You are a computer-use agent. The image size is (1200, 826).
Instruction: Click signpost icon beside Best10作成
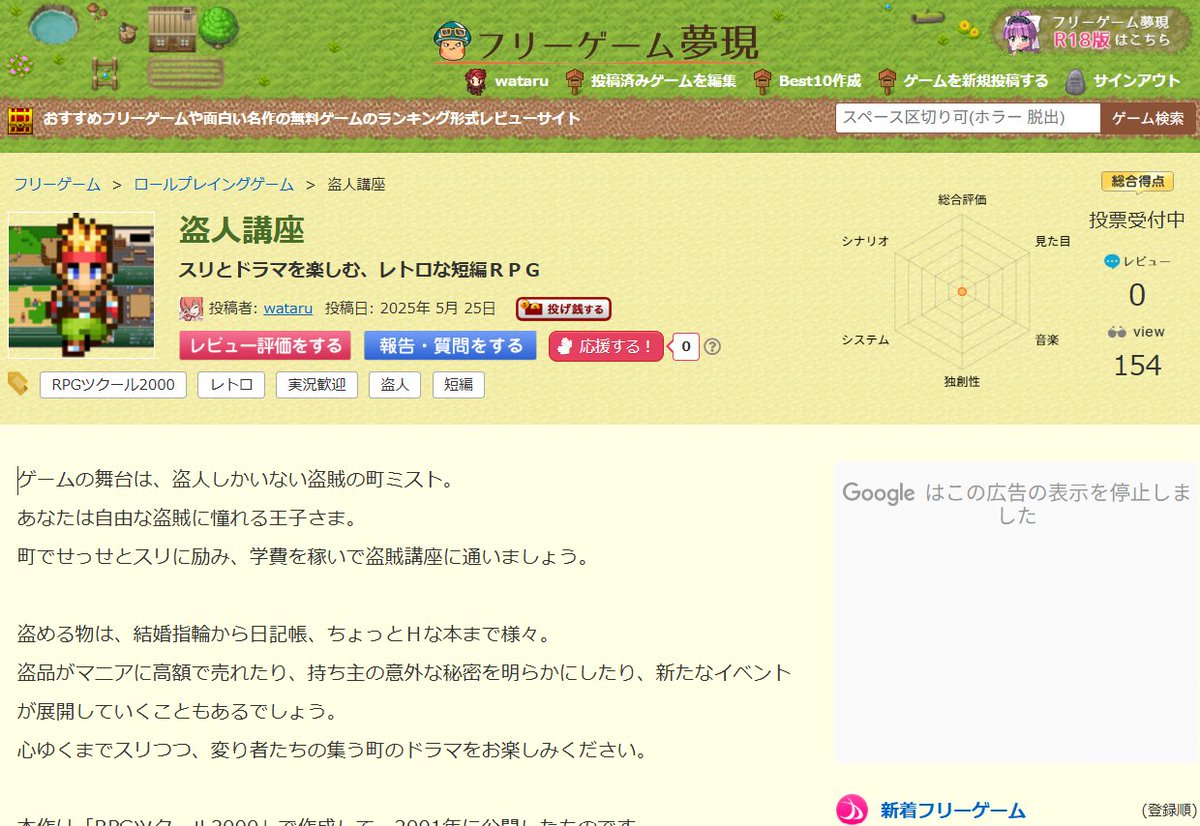click(x=763, y=81)
